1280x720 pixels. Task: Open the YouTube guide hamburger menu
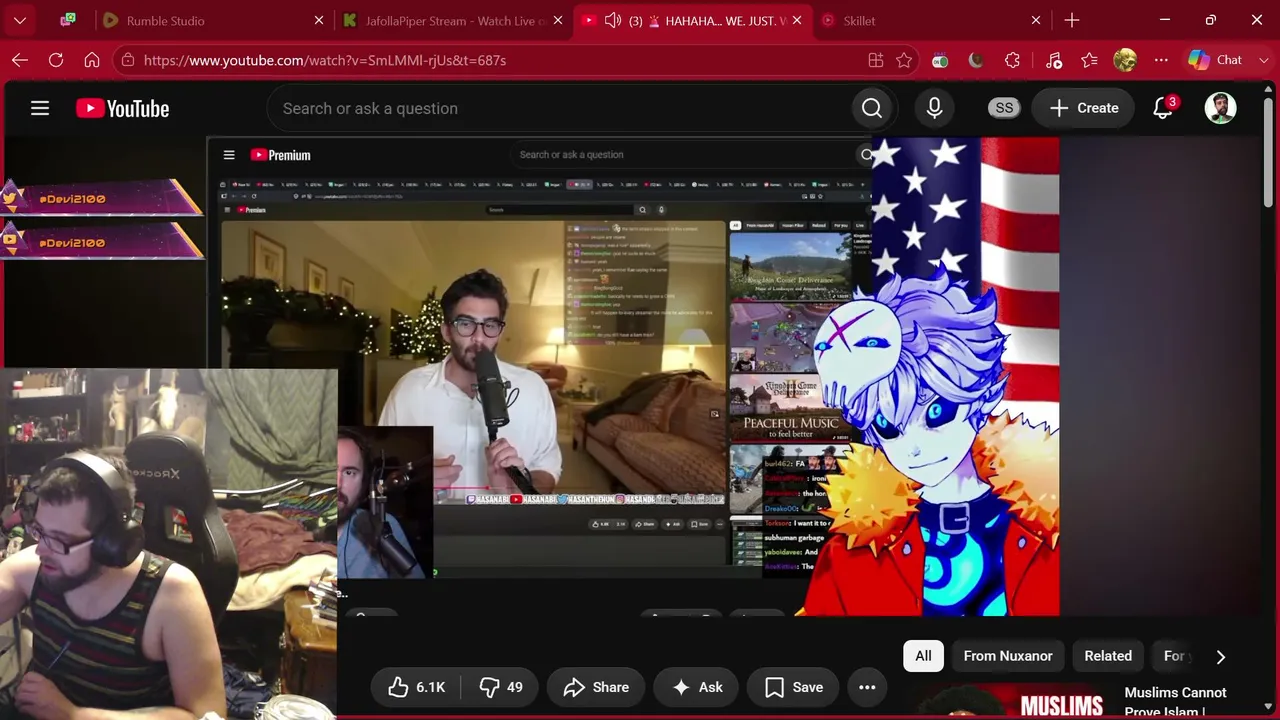tap(40, 108)
